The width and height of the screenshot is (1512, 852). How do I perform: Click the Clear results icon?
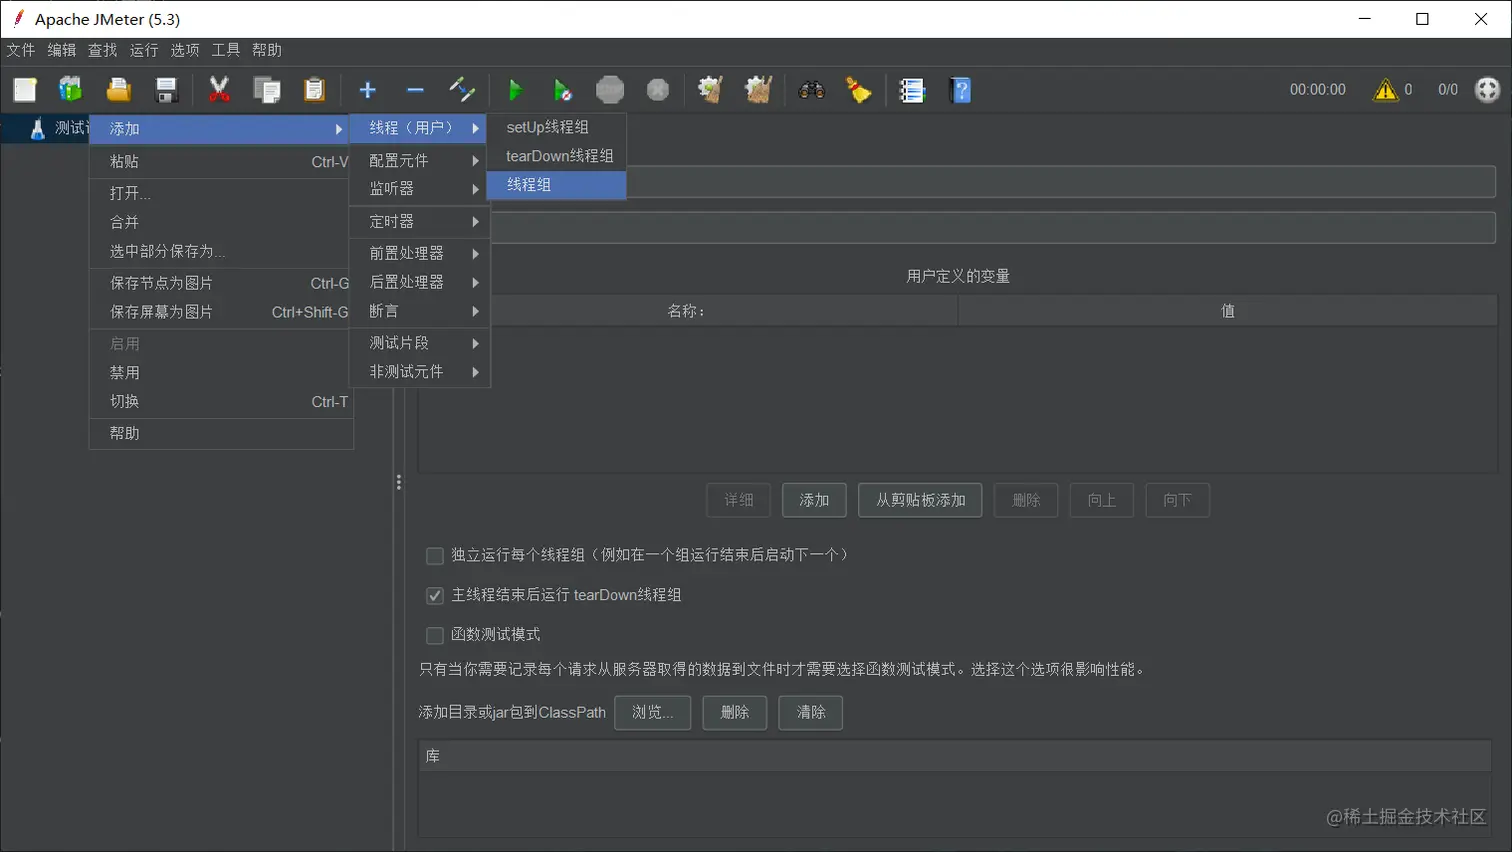click(x=711, y=90)
